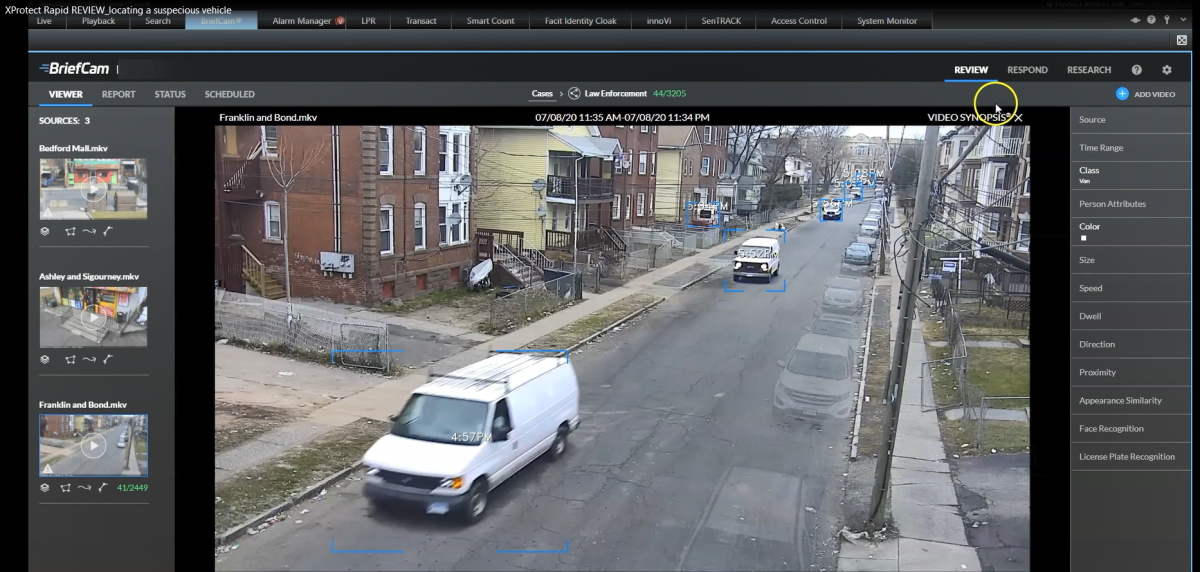
Task: Open the Face Recognition filter
Action: [x=1131, y=428]
